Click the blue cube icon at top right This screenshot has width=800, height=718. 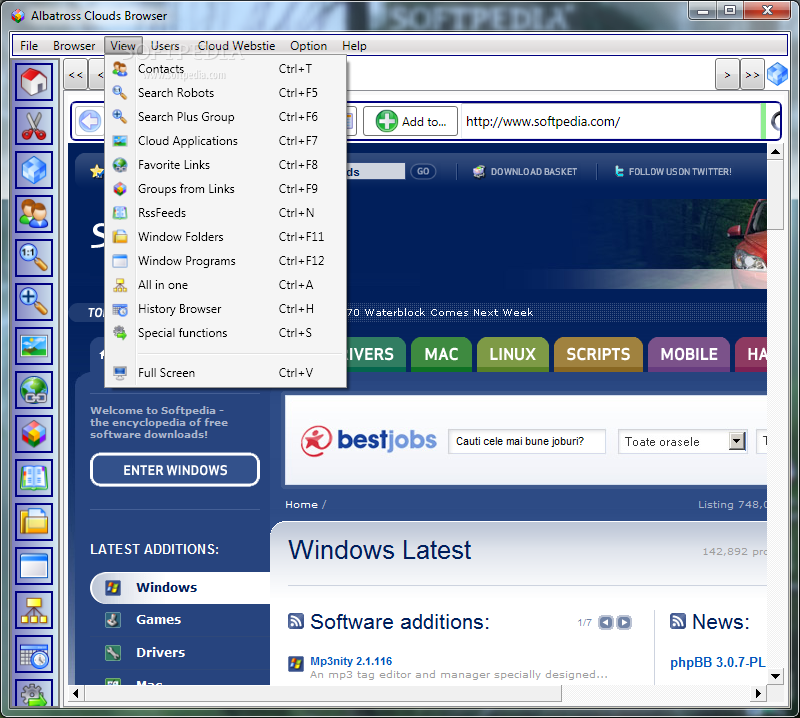[777, 75]
